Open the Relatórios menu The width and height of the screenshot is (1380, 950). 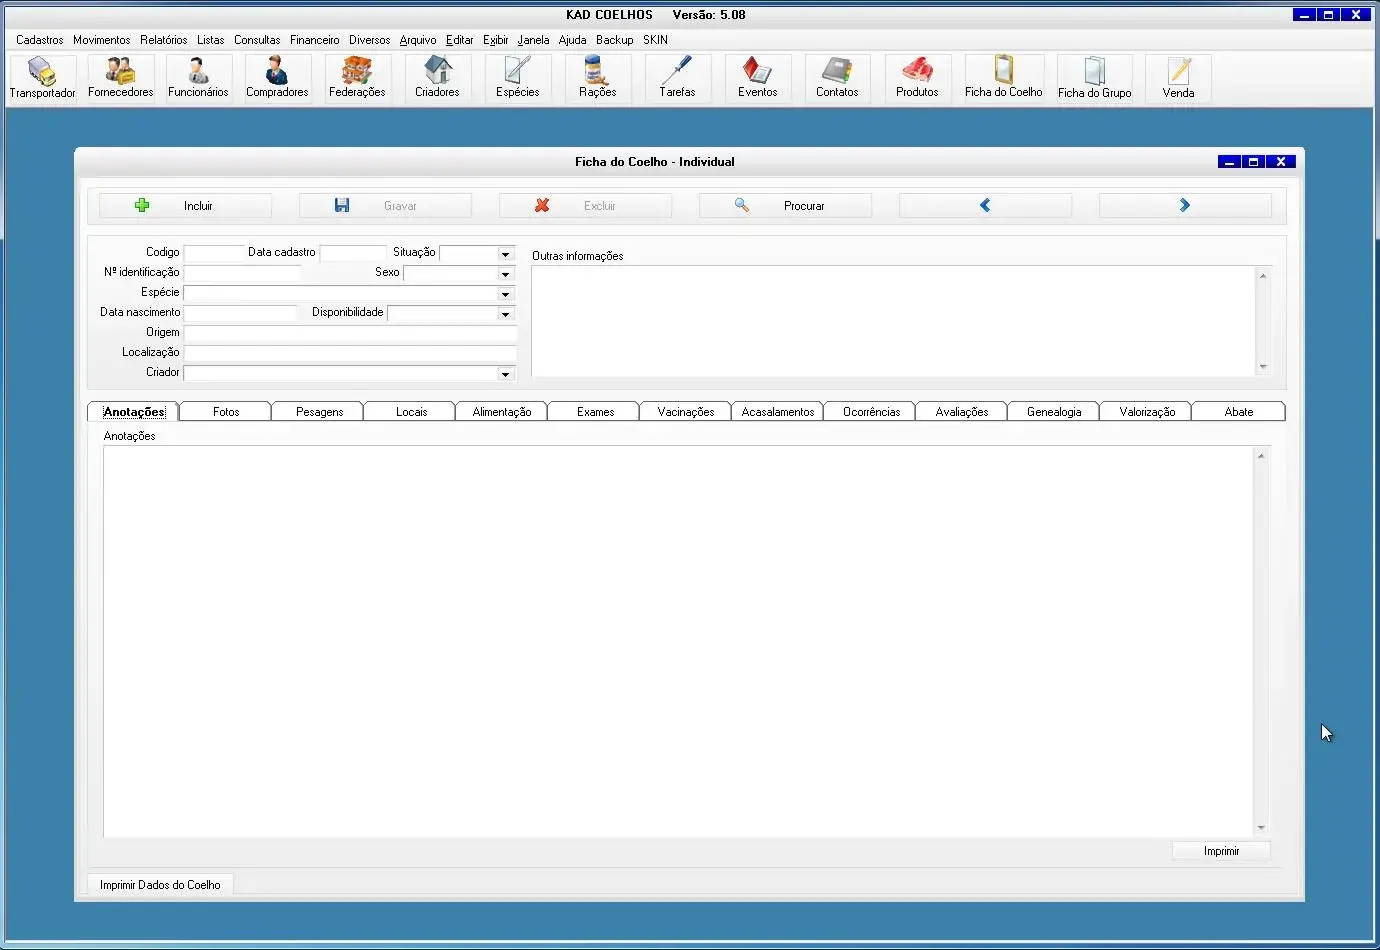coord(163,40)
